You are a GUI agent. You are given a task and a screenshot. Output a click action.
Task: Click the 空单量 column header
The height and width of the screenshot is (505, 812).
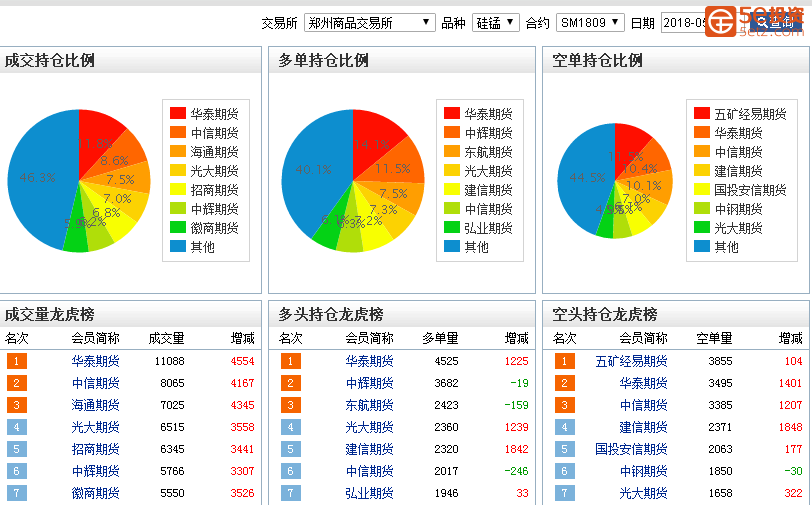714,339
